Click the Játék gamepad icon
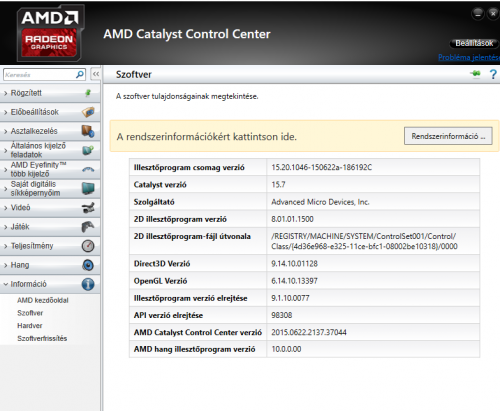Image resolution: width=500 pixels, height=411 pixels. click(x=88, y=227)
